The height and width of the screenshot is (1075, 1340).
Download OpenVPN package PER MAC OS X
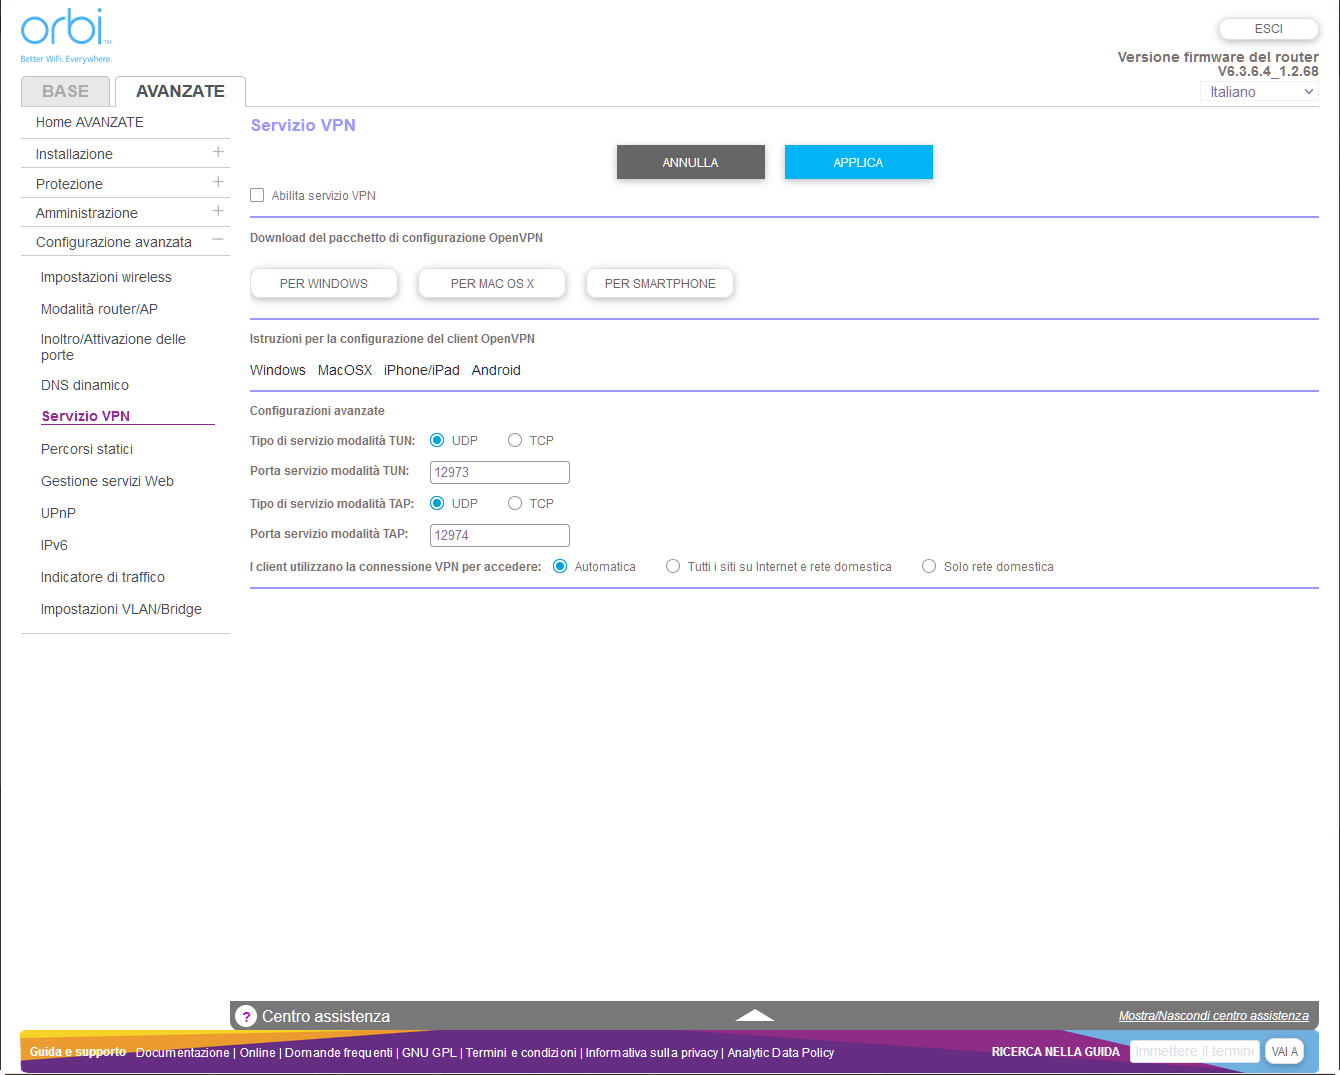click(x=492, y=283)
